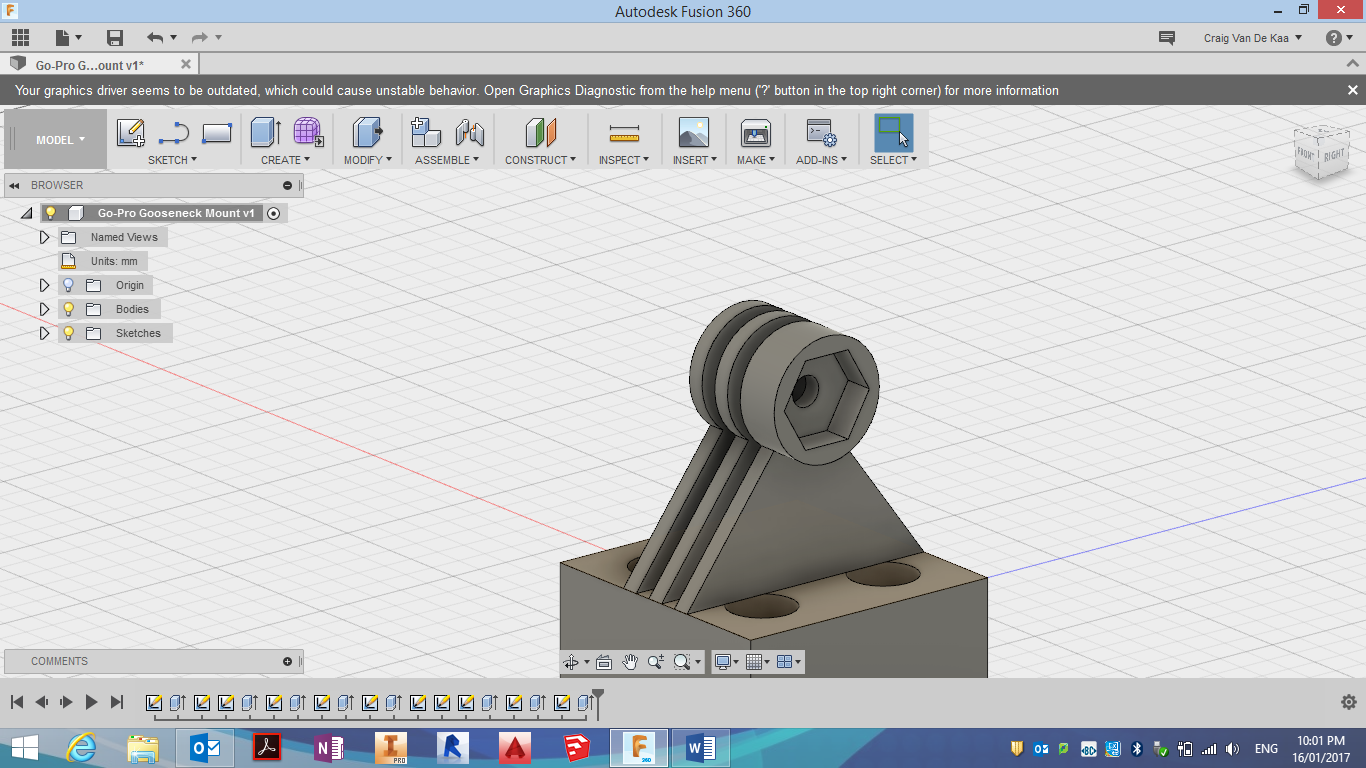1366x768 pixels.
Task: Click the timeline end position marker
Action: click(598, 703)
